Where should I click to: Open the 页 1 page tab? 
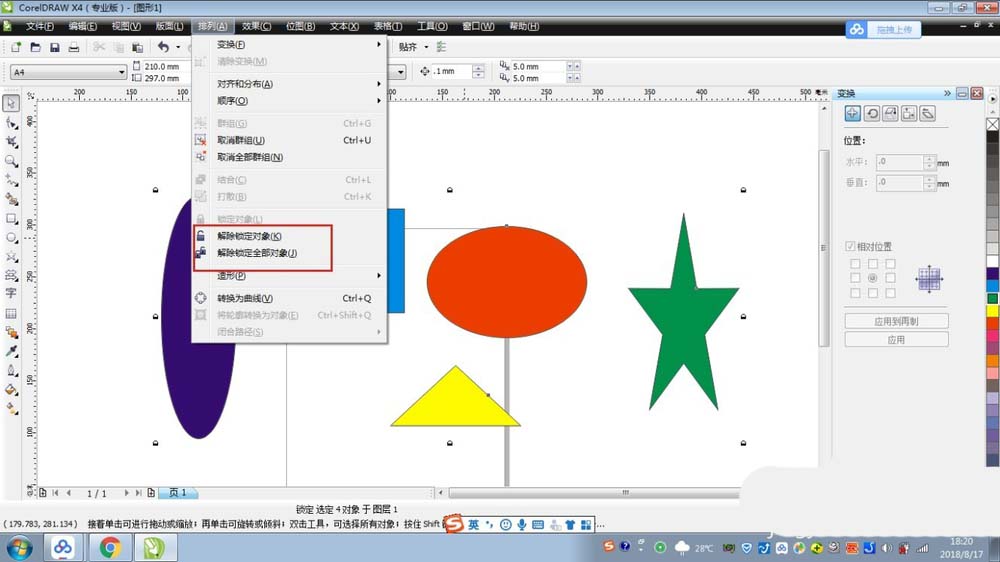pyautogui.click(x=178, y=492)
